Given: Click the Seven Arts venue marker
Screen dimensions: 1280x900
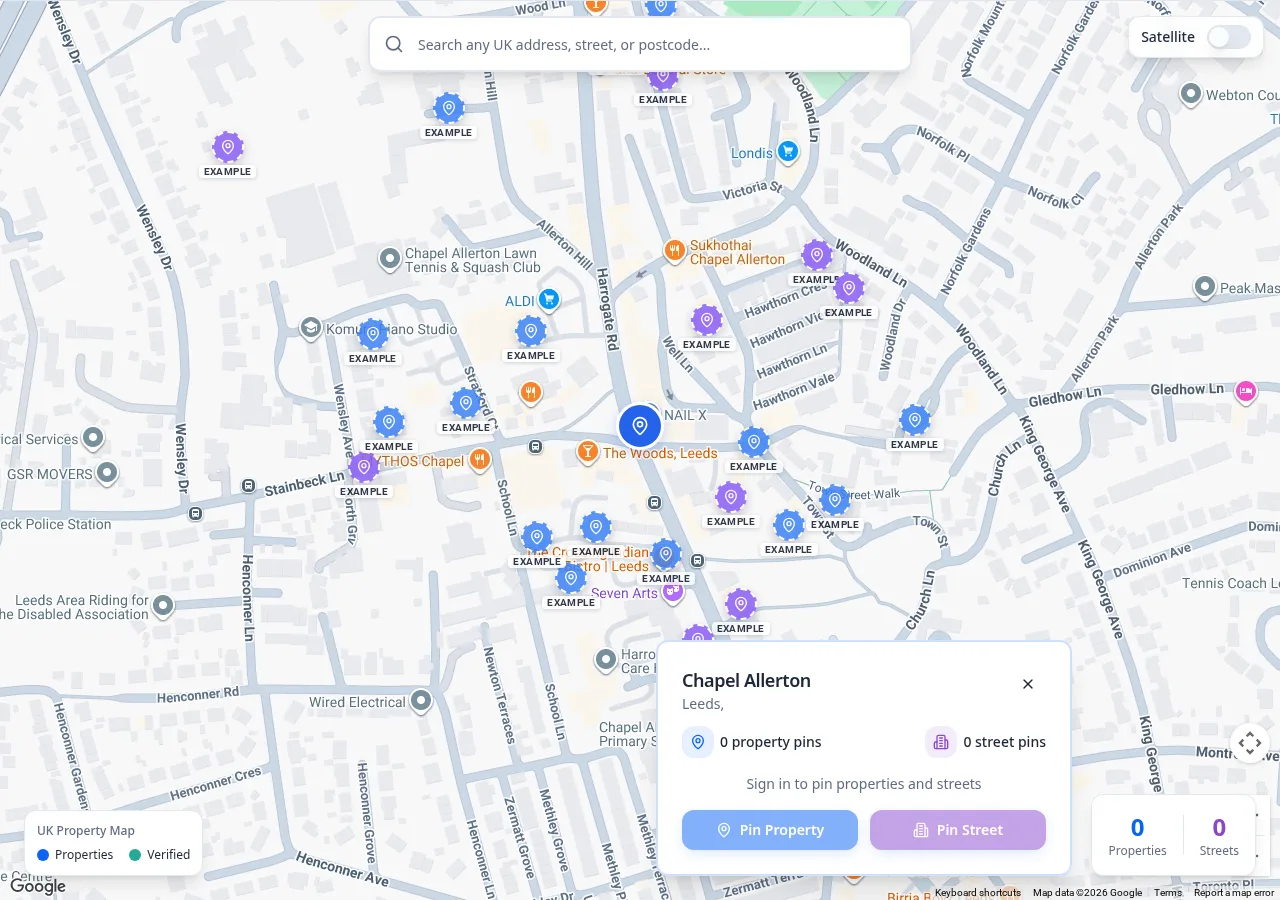Looking at the screenshot, I should [673, 593].
